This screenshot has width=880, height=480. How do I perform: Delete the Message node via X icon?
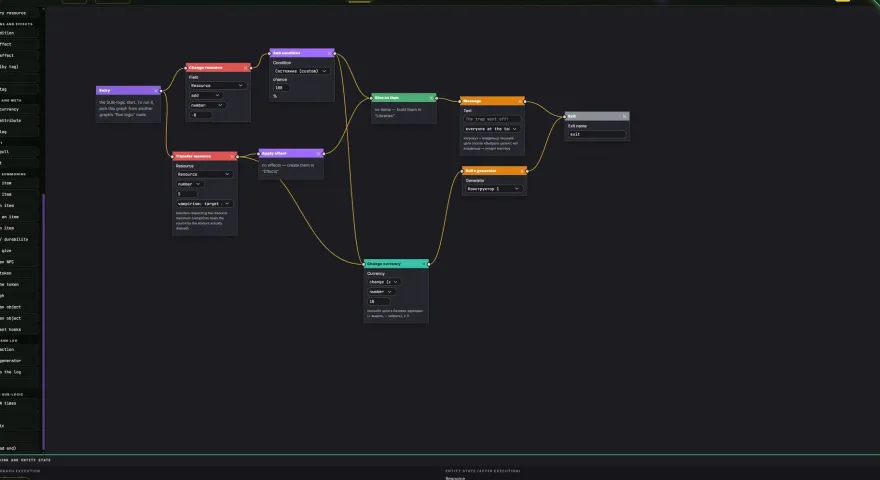coord(520,101)
